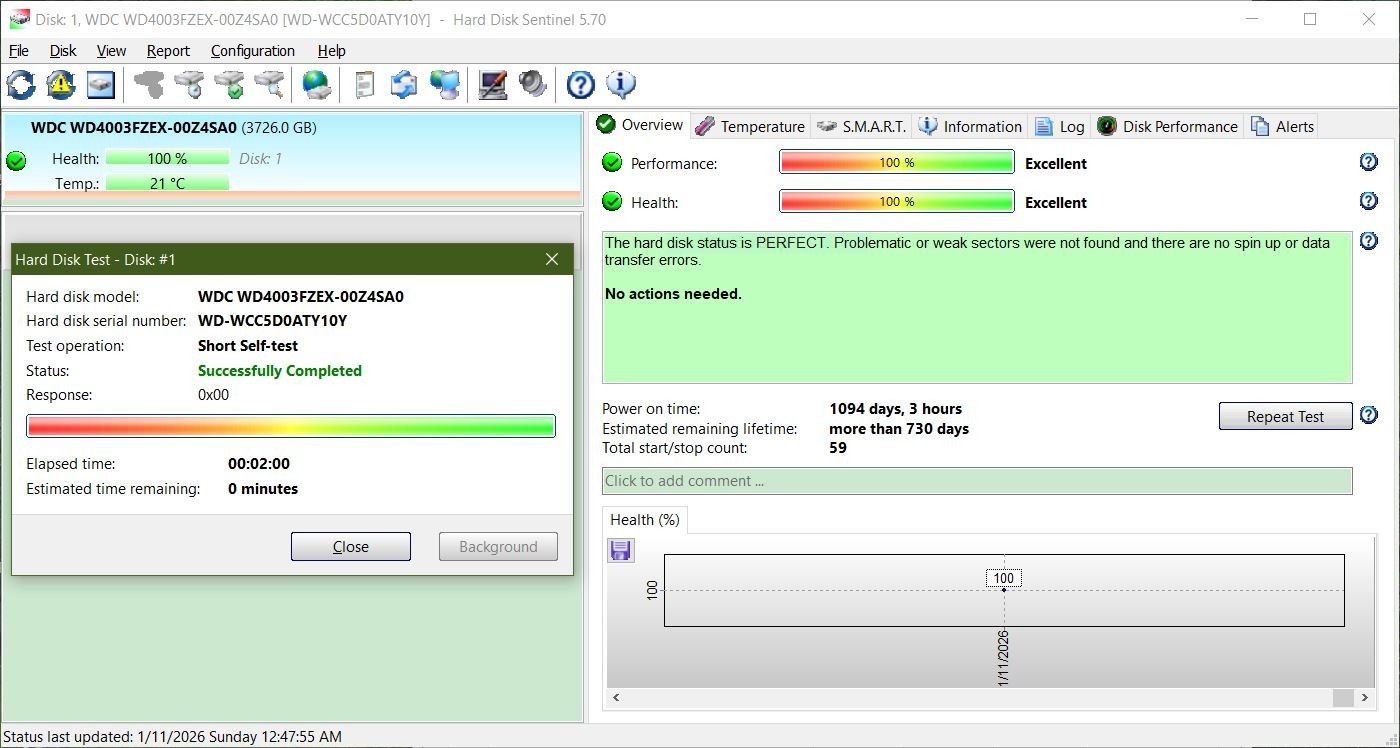
Task: Click the Overview Health 100 % gradient bar
Action: point(897,202)
